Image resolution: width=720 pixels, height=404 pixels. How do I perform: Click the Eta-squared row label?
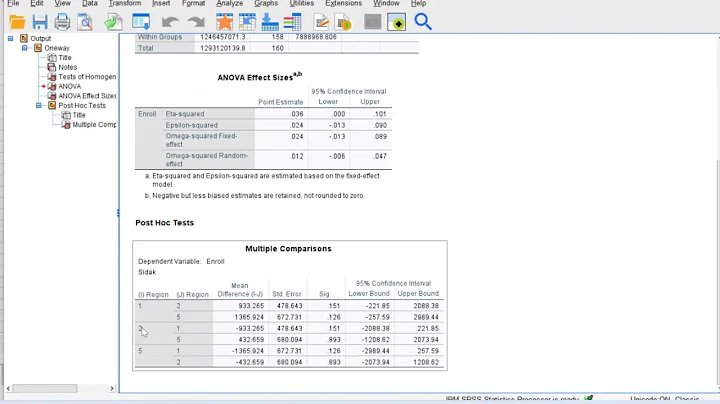[185, 114]
